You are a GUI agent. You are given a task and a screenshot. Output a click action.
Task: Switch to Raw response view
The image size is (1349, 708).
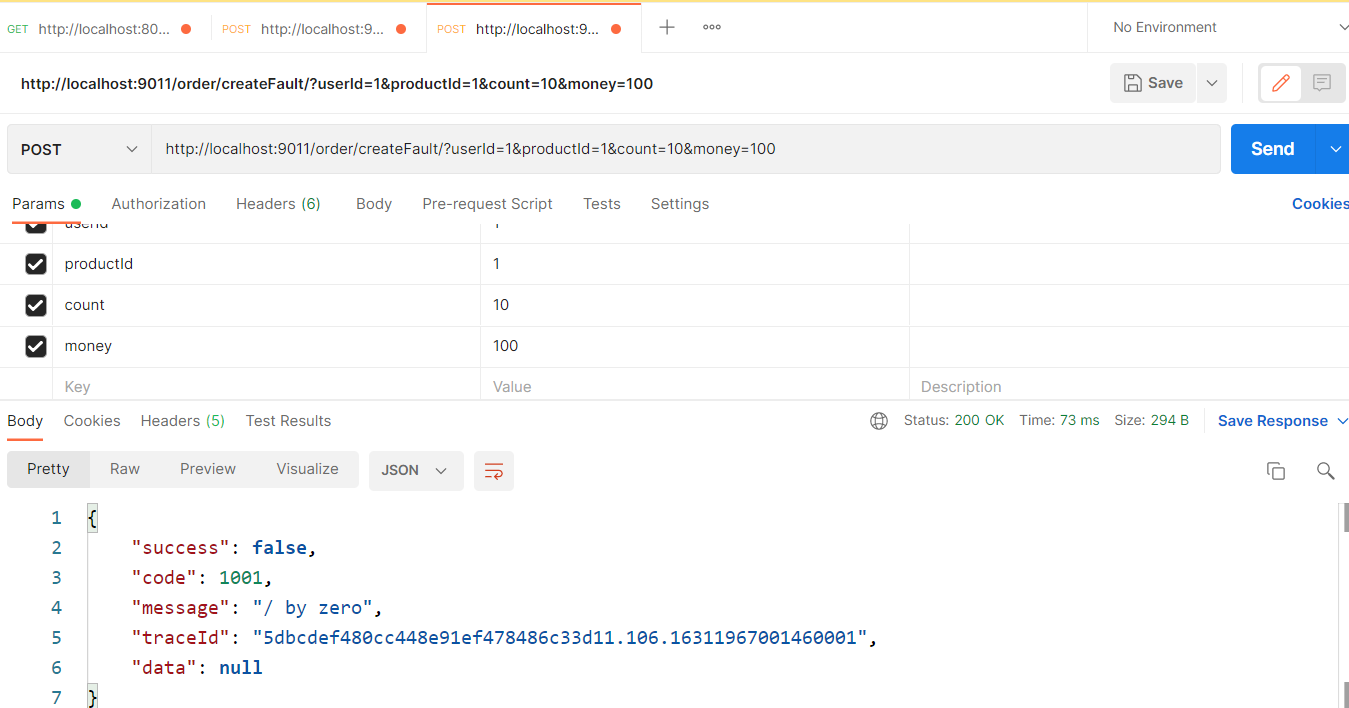(125, 469)
